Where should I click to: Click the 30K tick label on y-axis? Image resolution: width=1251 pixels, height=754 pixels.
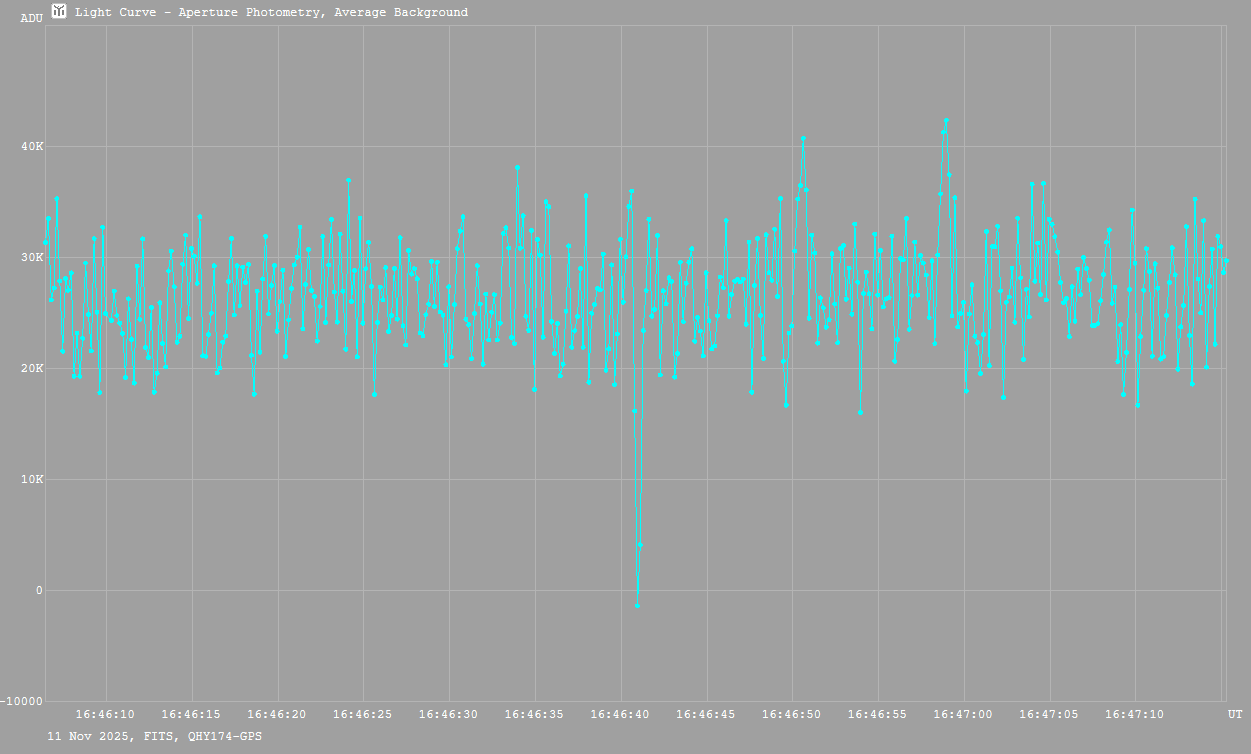click(x=33, y=258)
